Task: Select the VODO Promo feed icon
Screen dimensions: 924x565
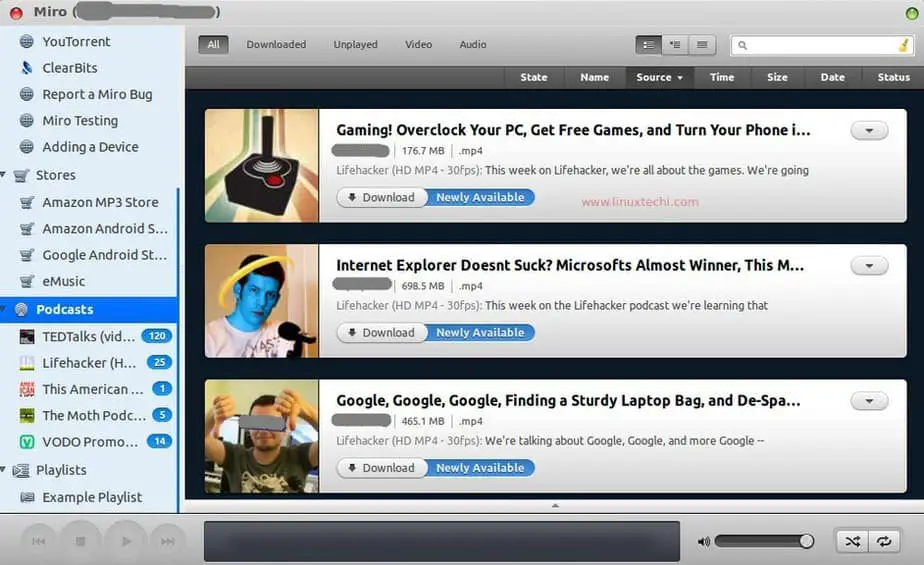Action: tap(27, 441)
